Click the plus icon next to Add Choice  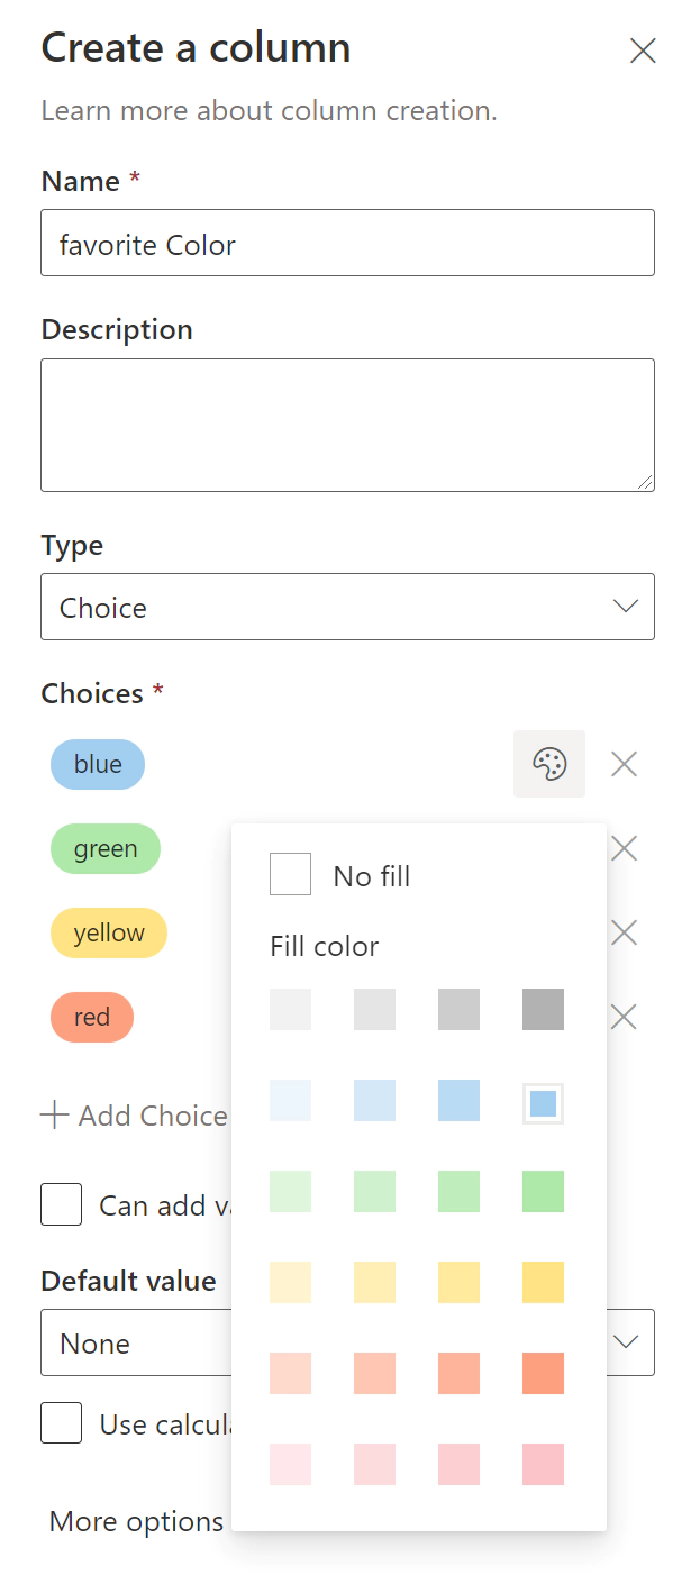[x=53, y=1114]
